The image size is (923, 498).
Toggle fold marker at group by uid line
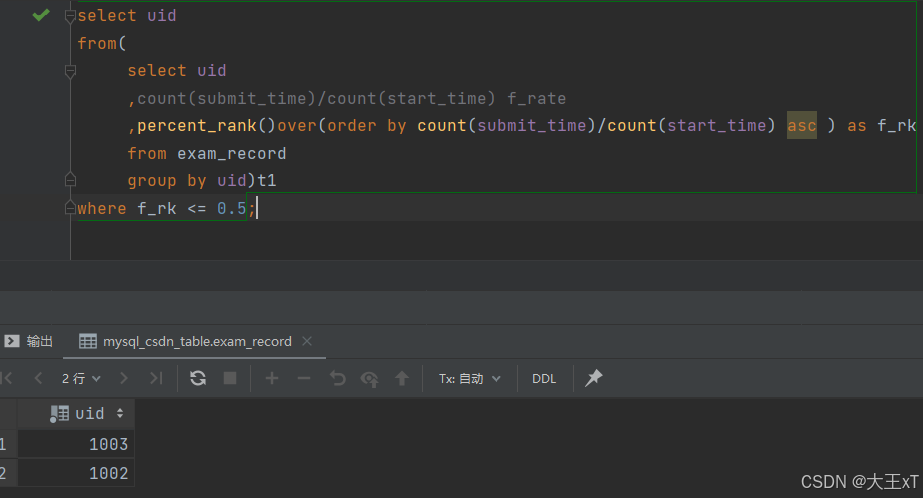point(70,179)
